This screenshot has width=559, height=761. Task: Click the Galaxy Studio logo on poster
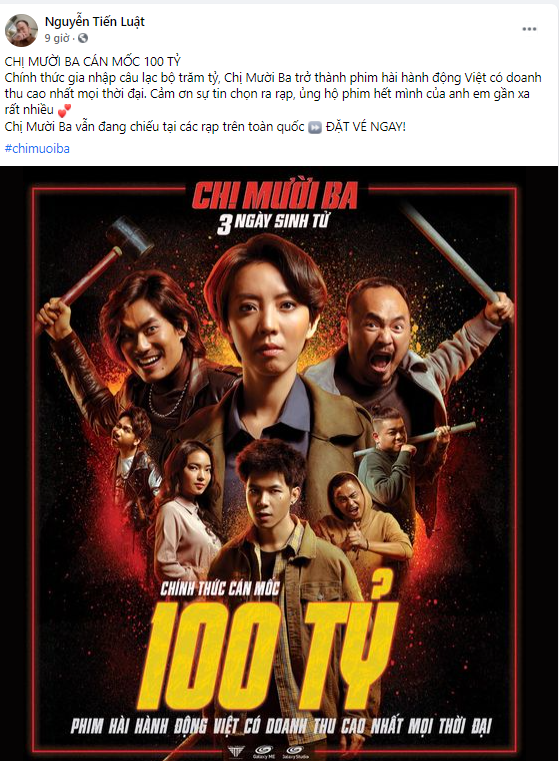pos(295,753)
